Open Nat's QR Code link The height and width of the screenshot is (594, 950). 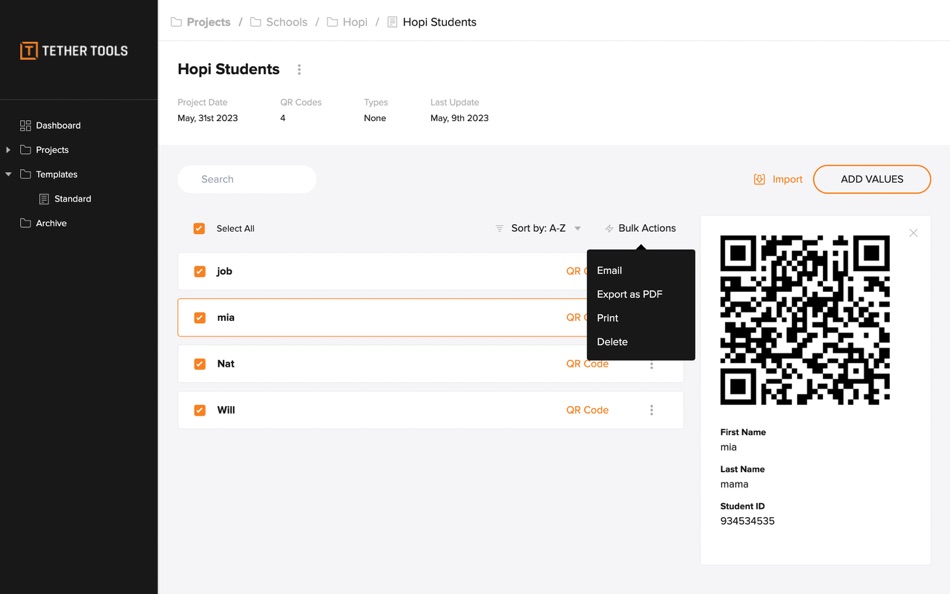pos(587,365)
